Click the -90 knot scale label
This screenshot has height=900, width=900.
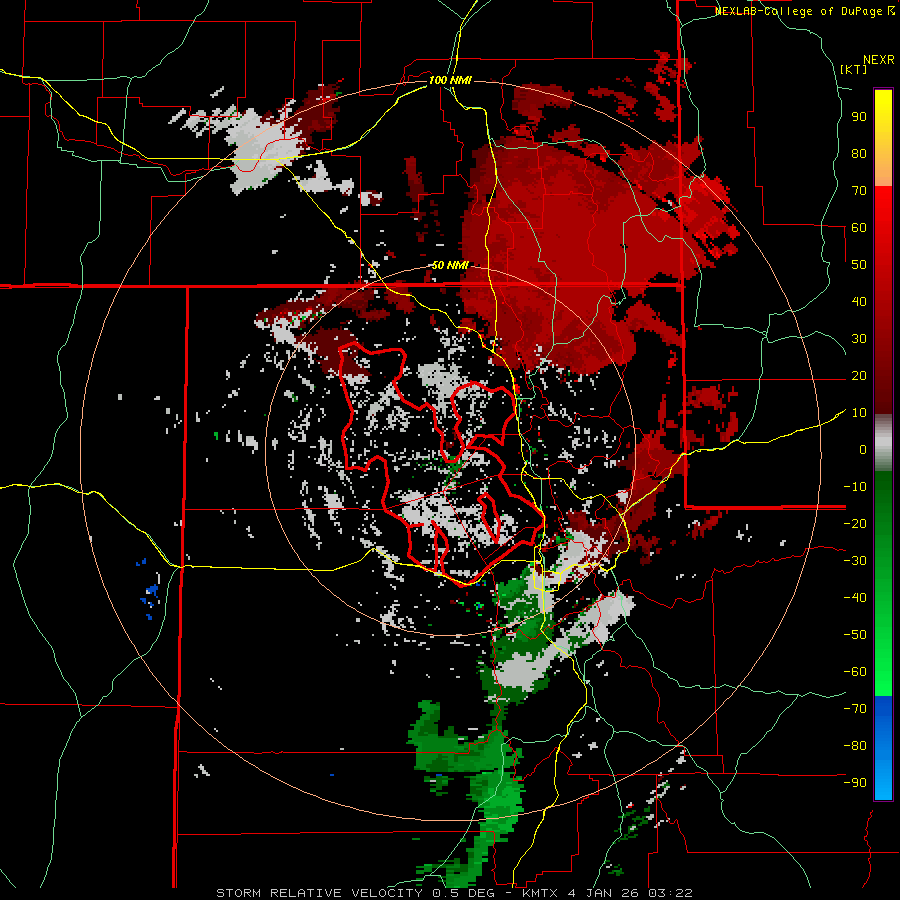click(855, 783)
